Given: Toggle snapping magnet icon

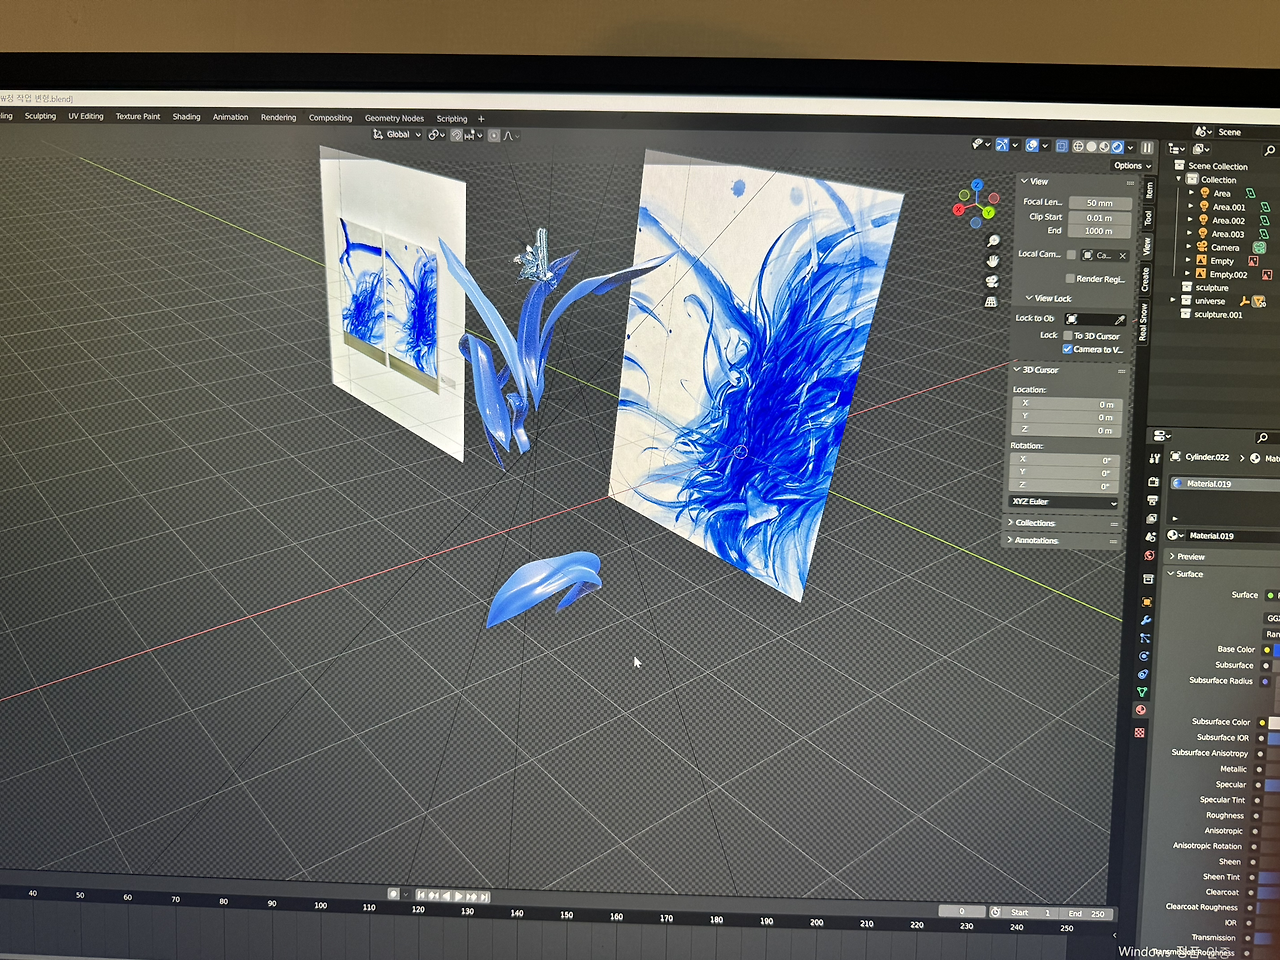Looking at the screenshot, I should (x=457, y=135).
